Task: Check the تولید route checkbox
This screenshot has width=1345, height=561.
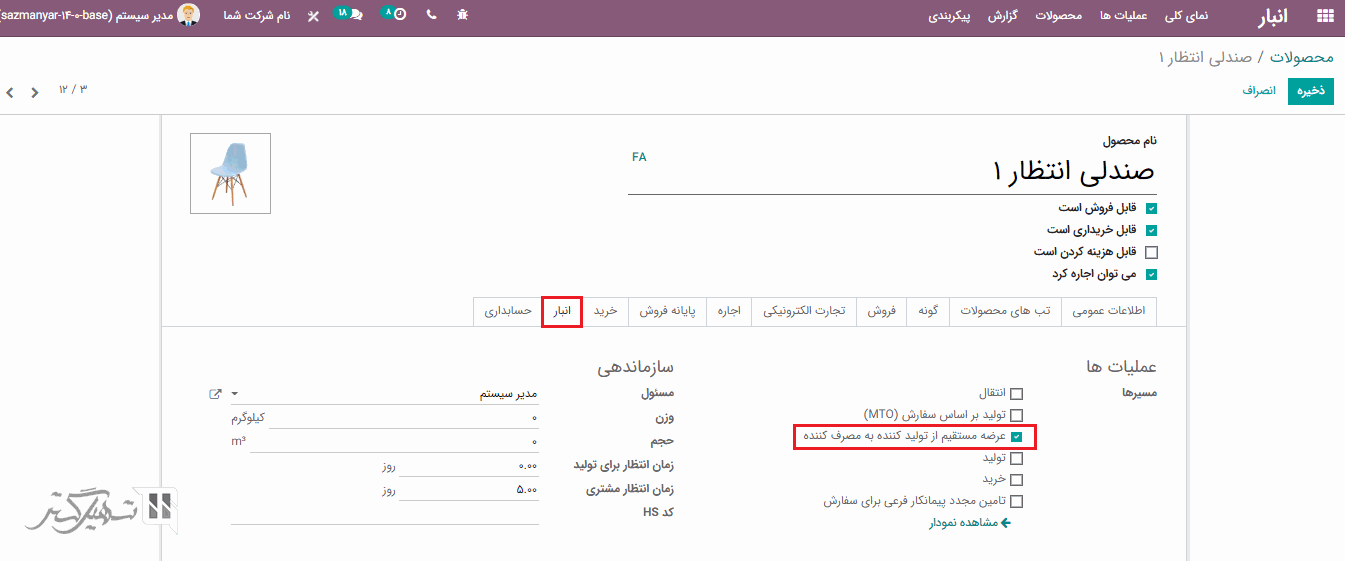Action: click(1017, 459)
